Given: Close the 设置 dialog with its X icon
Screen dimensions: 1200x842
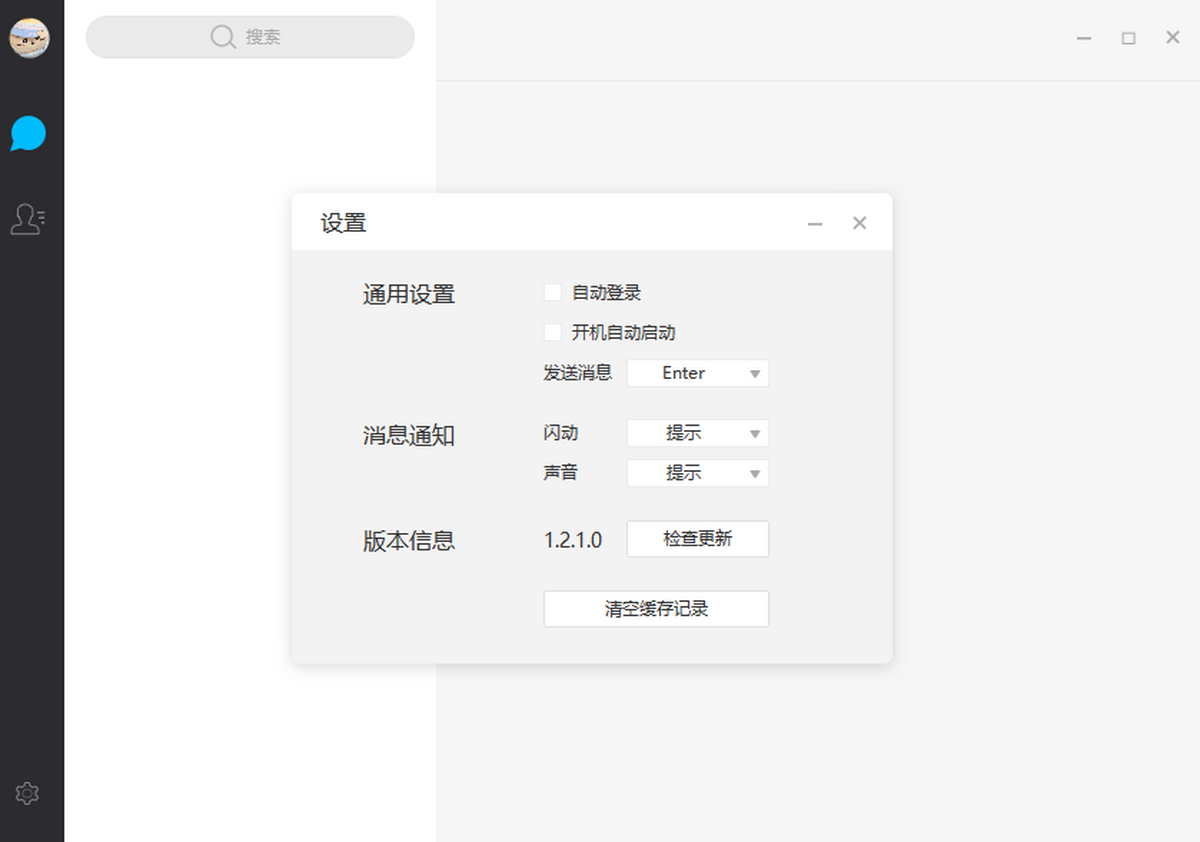Looking at the screenshot, I should (x=859, y=223).
